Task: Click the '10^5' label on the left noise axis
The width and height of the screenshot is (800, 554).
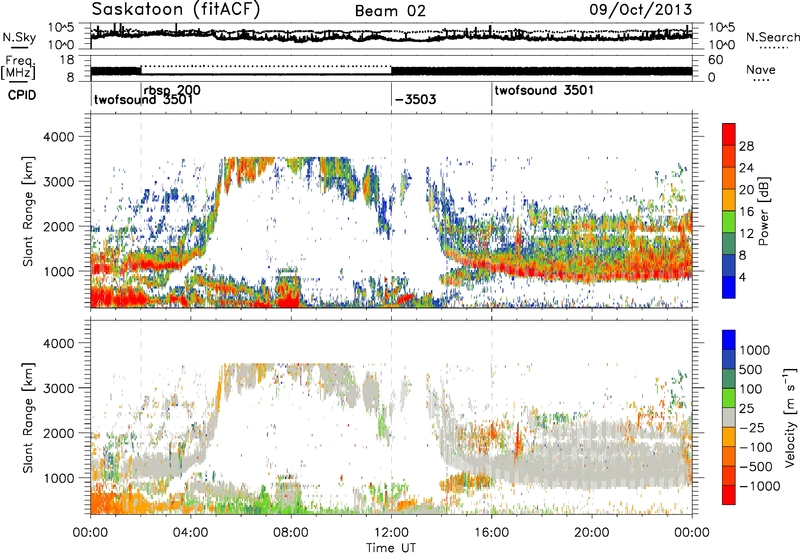Action: 61,28
